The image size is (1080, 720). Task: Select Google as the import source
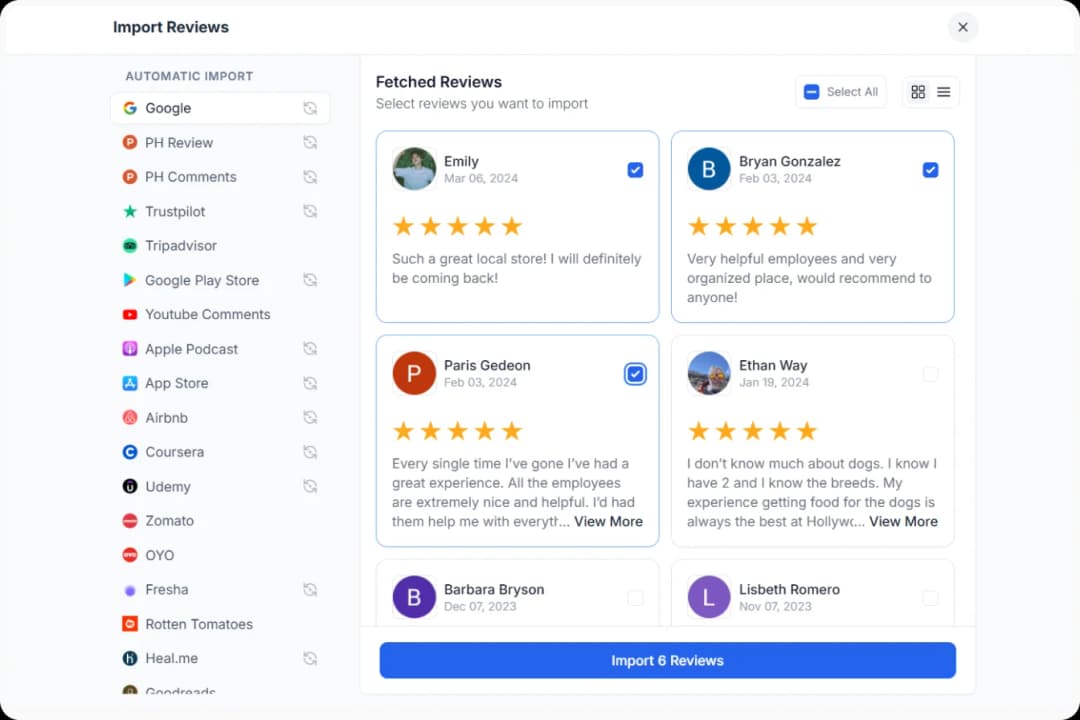pyautogui.click(x=168, y=108)
